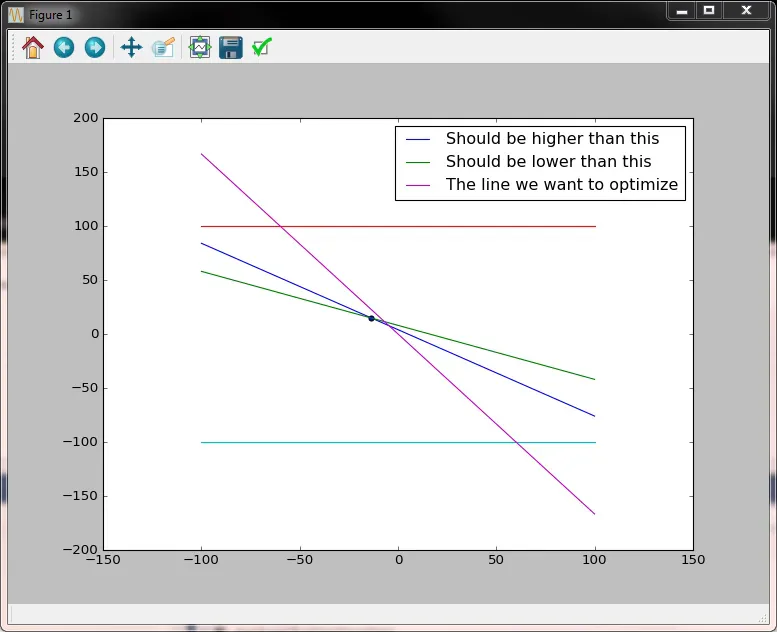Click legend entry 'The line we want to optimize'
777x632 pixels.
click(x=561, y=184)
